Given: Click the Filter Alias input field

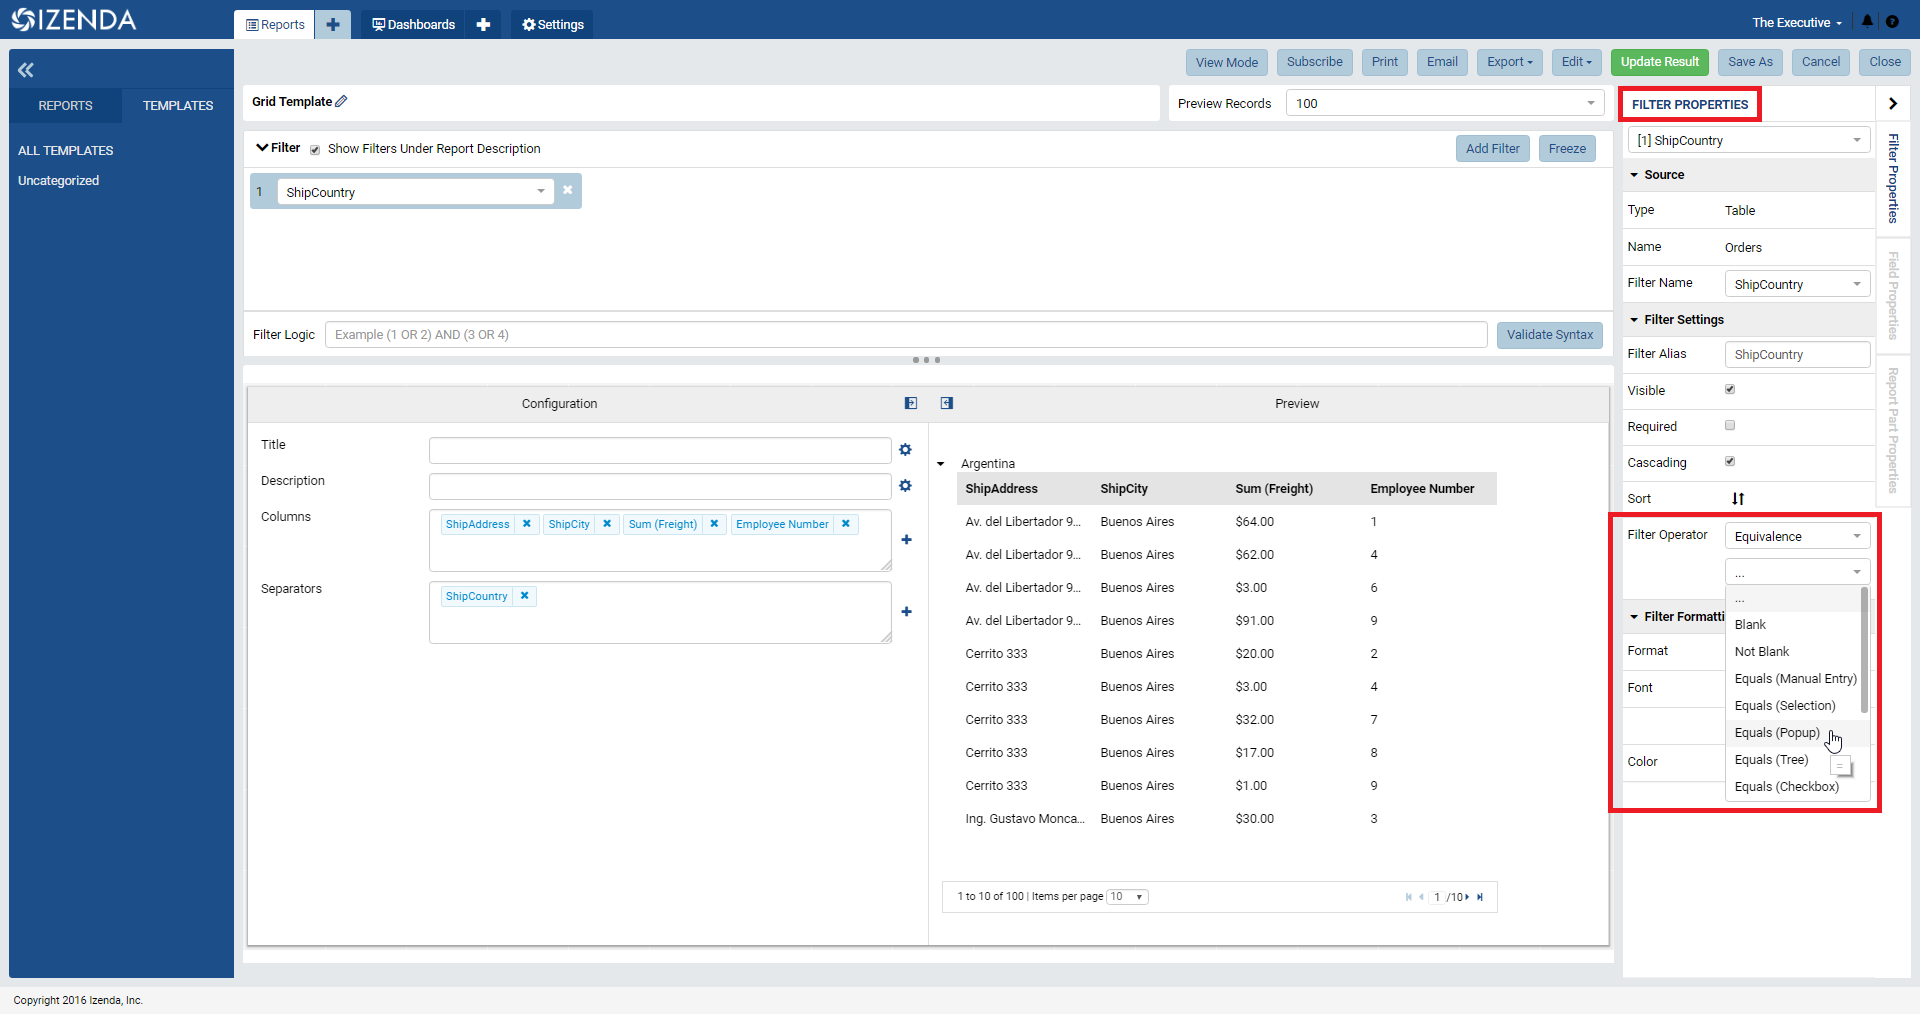Looking at the screenshot, I should [x=1797, y=354].
